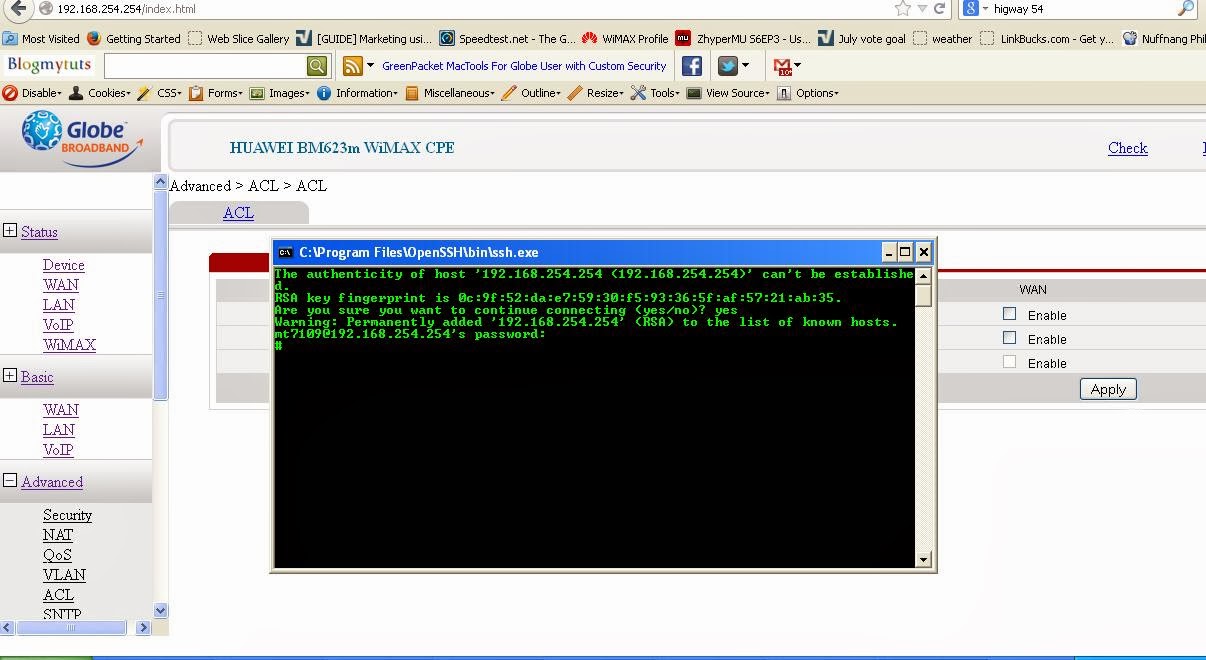The height and width of the screenshot is (660, 1206).
Task: Open the Basic link in the sidebar
Action: pyautogui.click(x=37, y=377)
